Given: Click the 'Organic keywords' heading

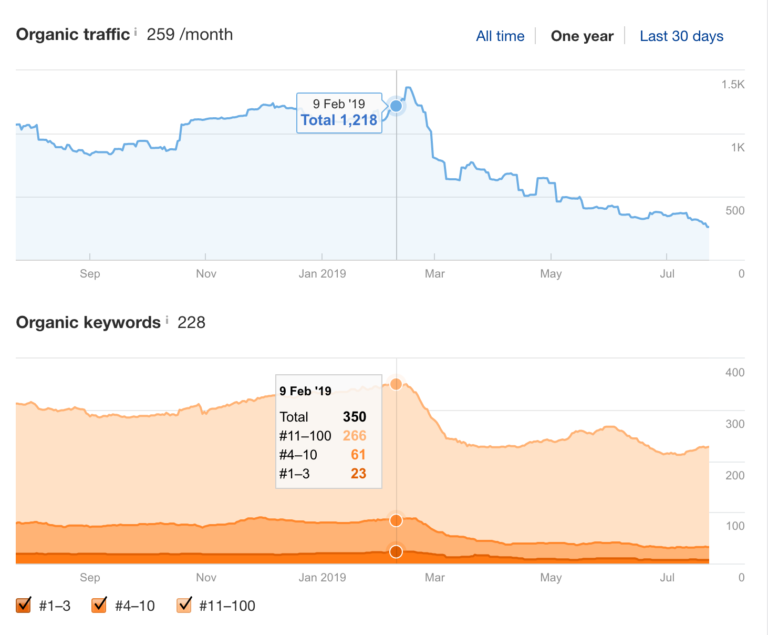Looking at the screenshot, I should (x=88, y=322).
